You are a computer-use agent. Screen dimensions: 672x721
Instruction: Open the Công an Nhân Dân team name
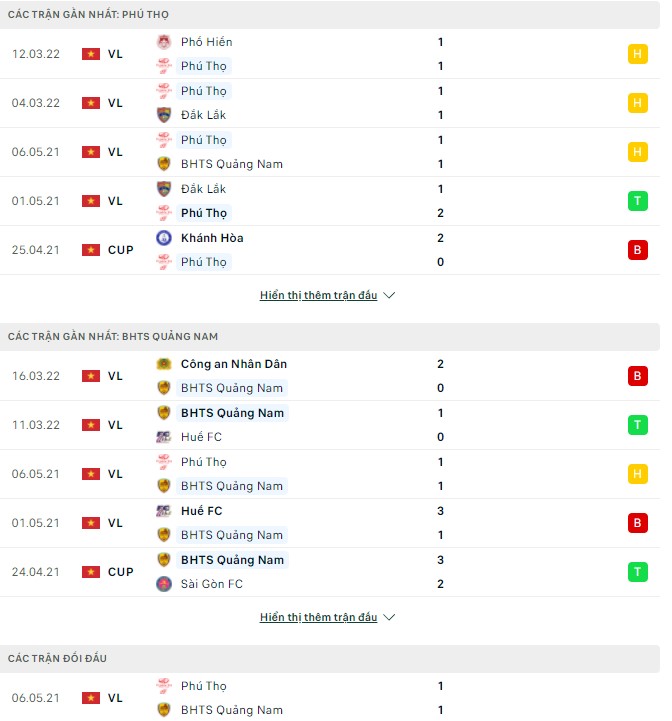coord(231,364)
